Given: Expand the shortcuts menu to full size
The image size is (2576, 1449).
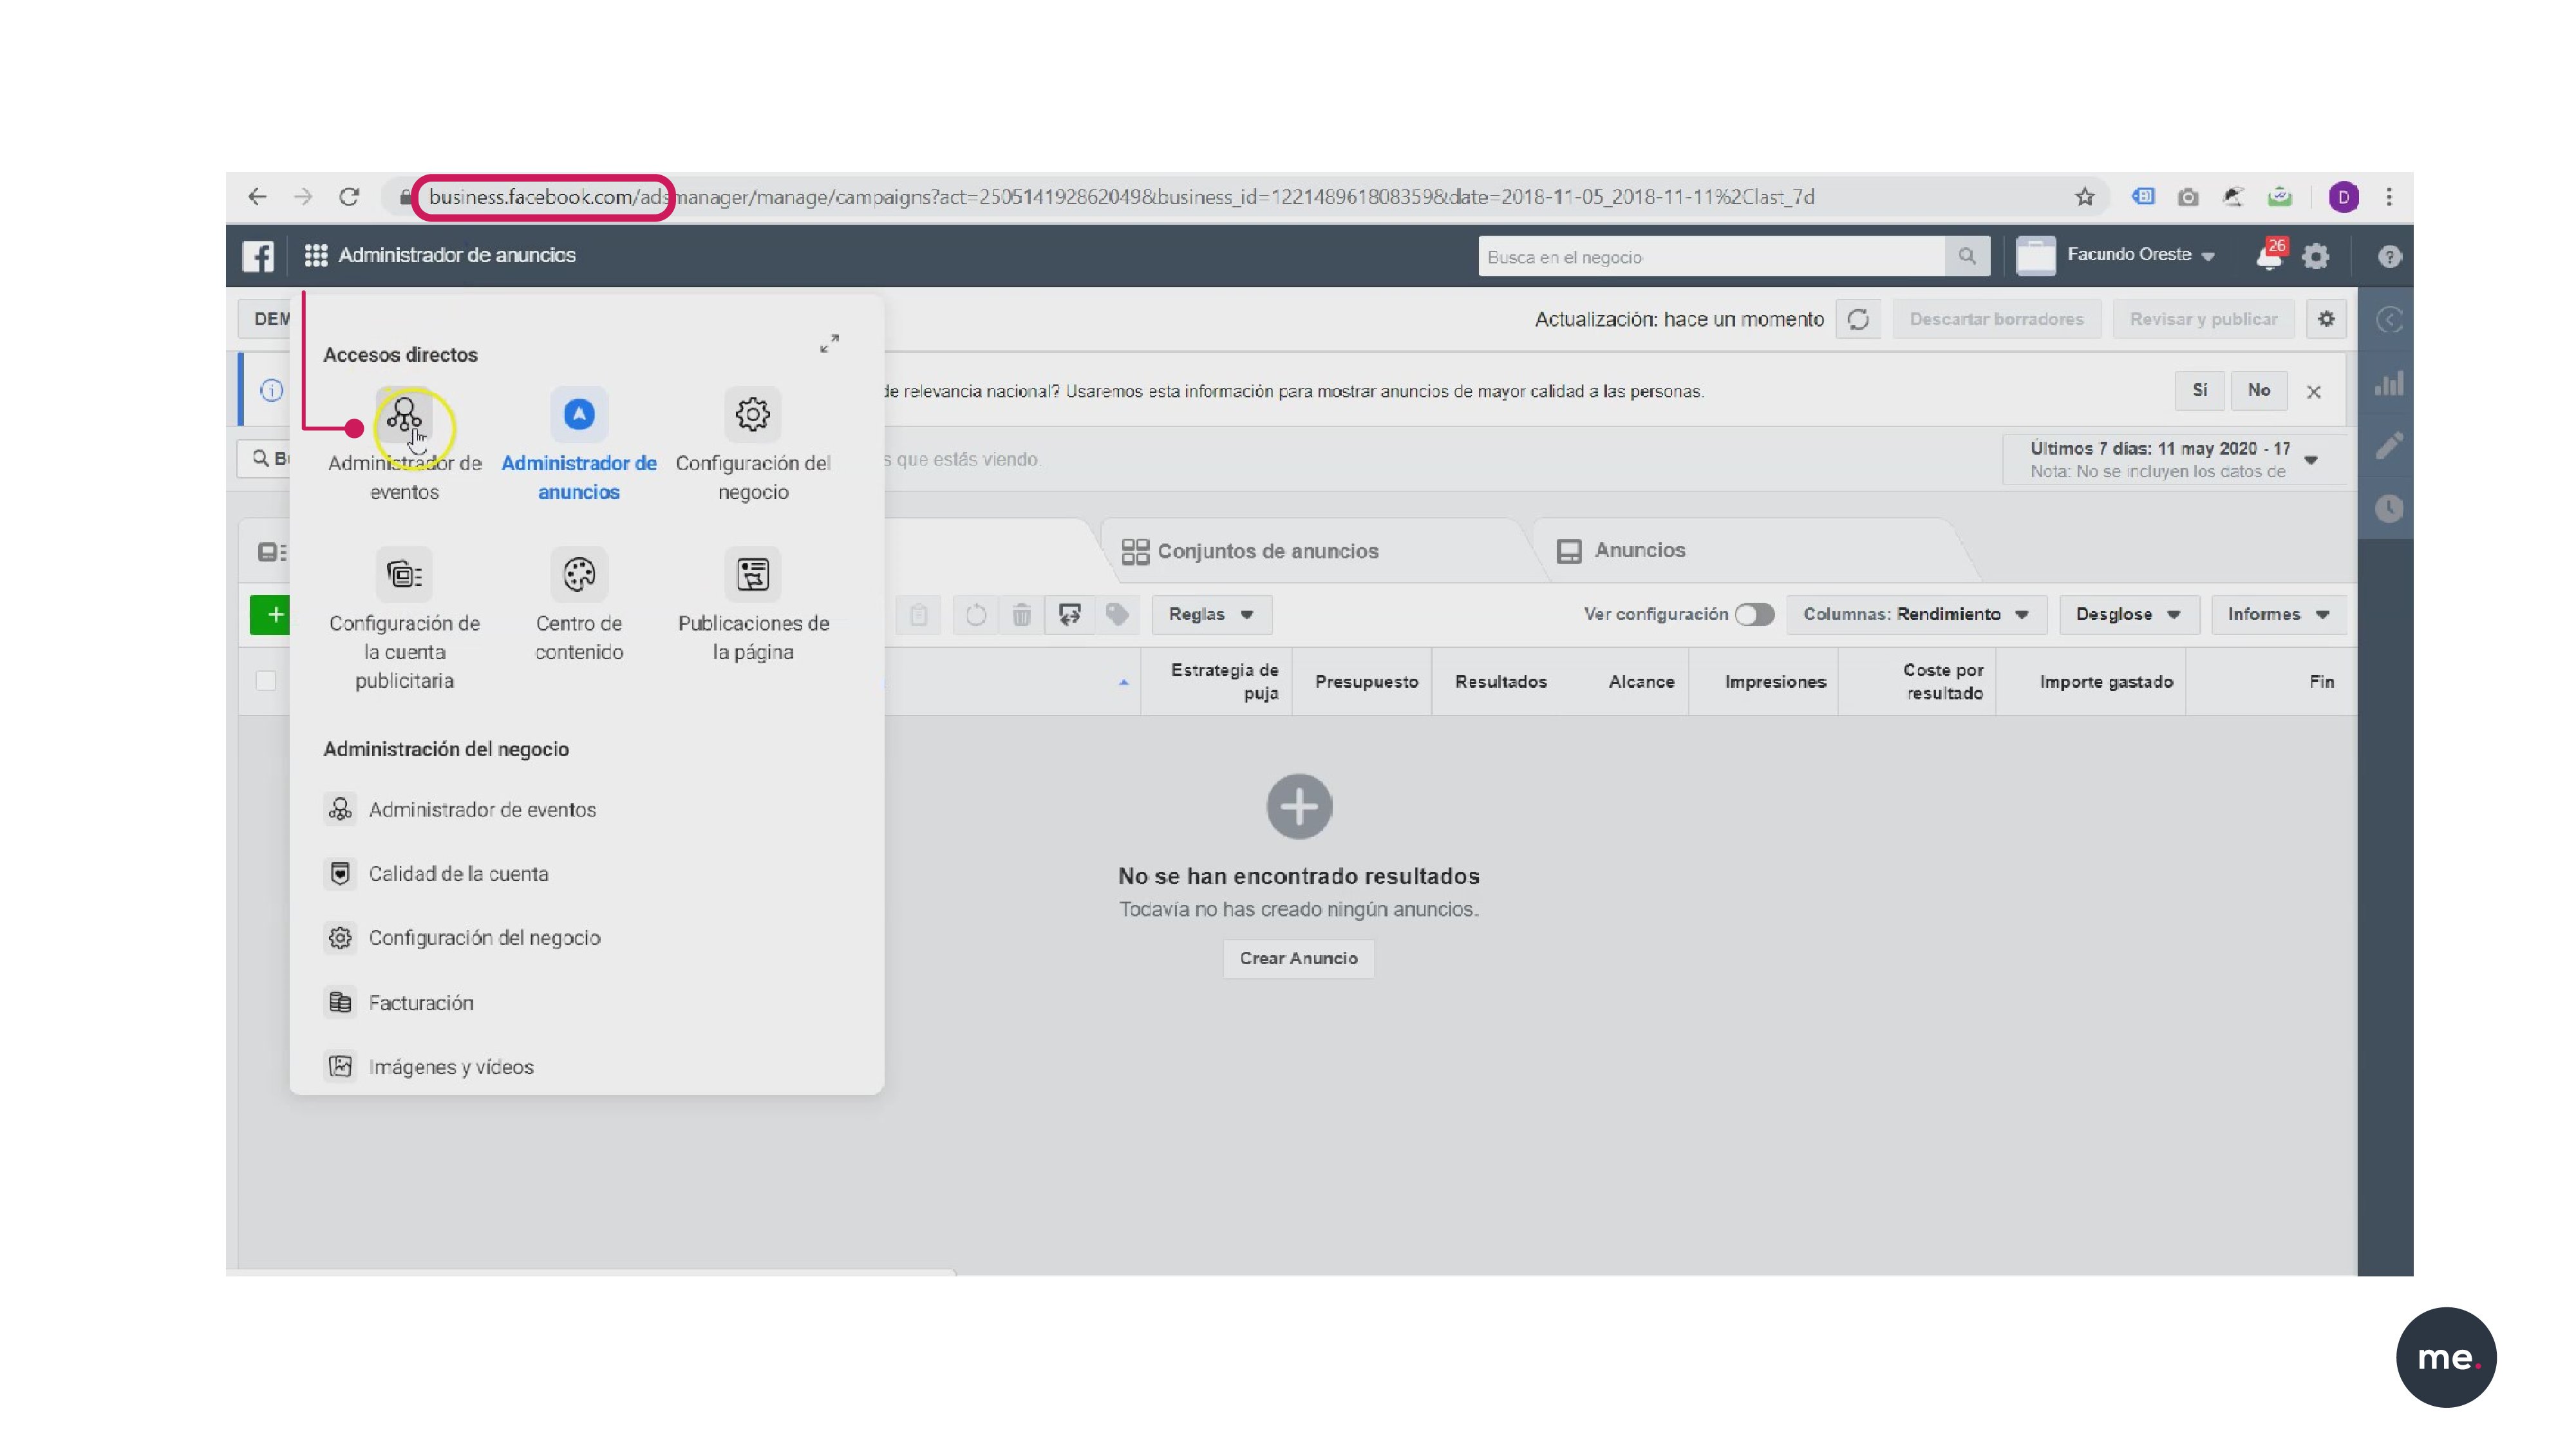Looking at the screenshot, I should click(829, 344).
